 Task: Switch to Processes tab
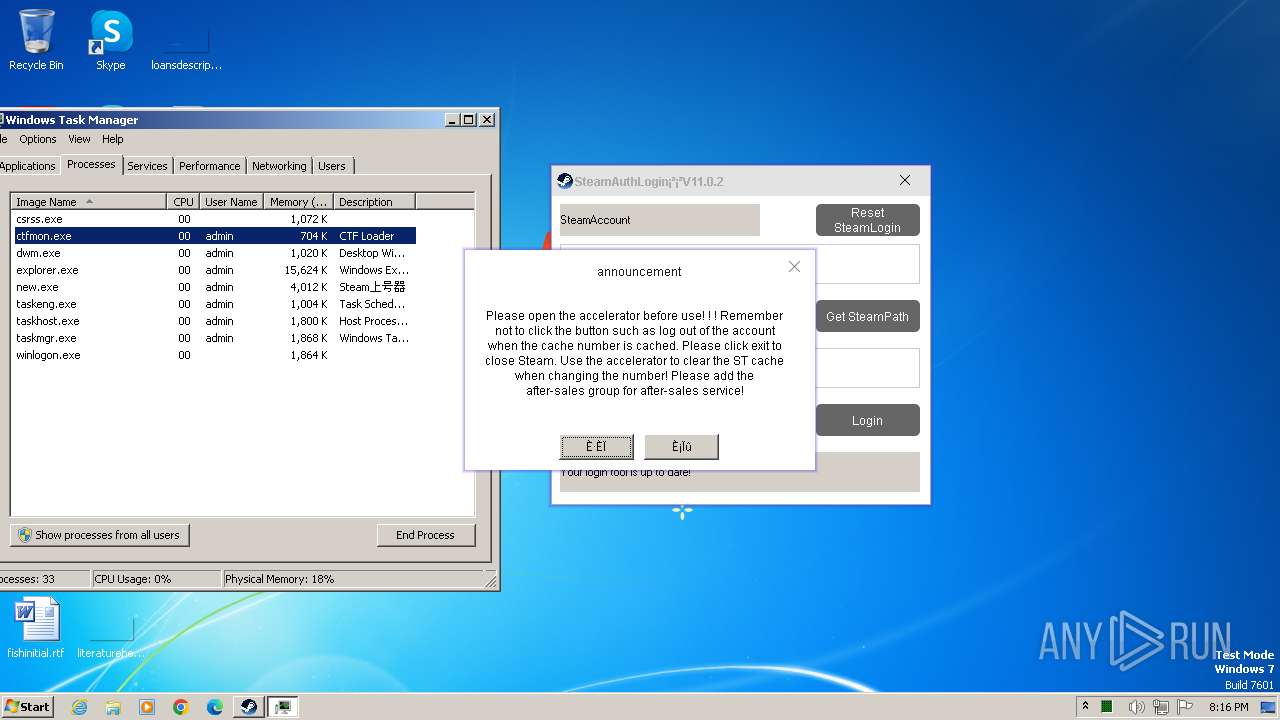pos(91,164)
